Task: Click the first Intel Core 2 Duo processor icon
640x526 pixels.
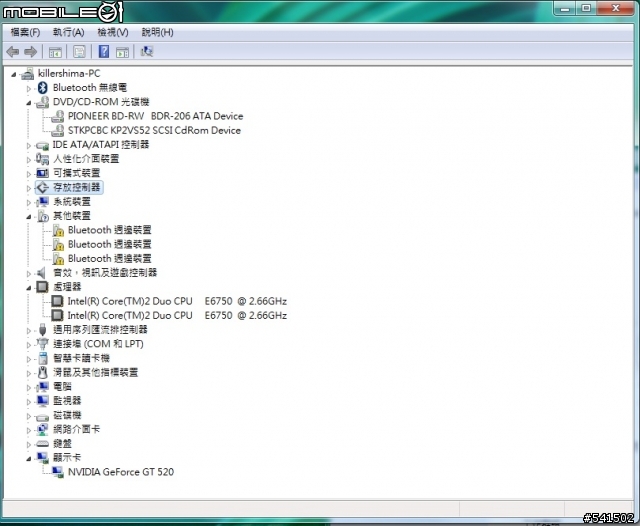Action: [x=57, y=302]
